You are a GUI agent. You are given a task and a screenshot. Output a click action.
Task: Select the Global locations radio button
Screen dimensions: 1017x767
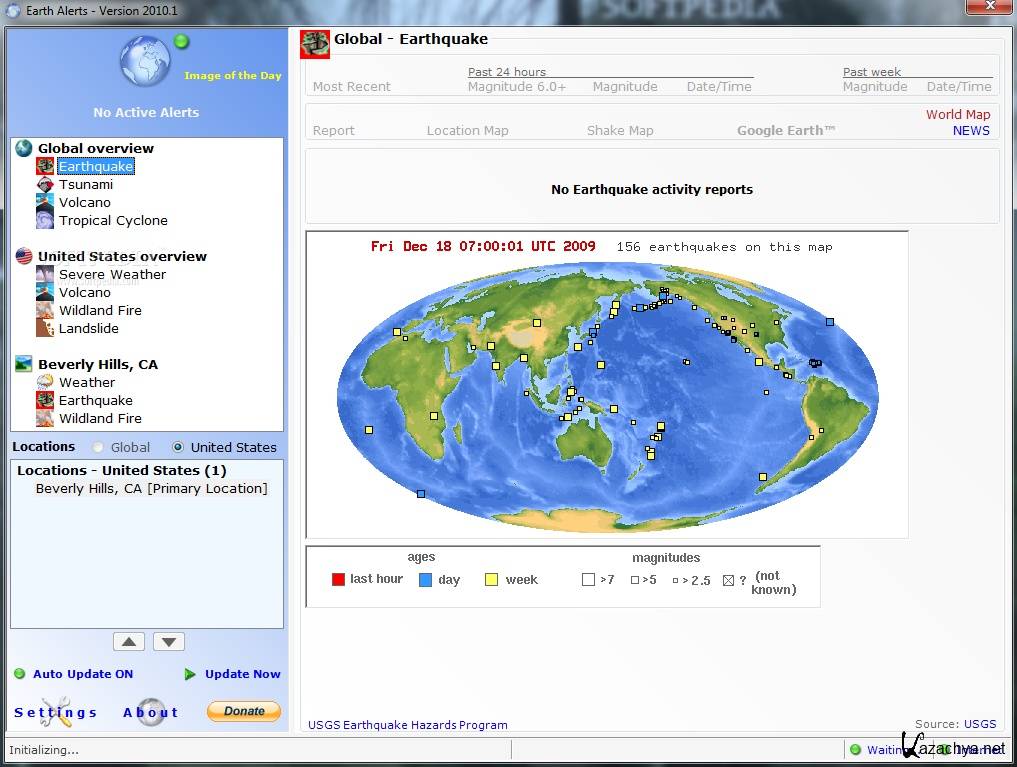(98, 448)
